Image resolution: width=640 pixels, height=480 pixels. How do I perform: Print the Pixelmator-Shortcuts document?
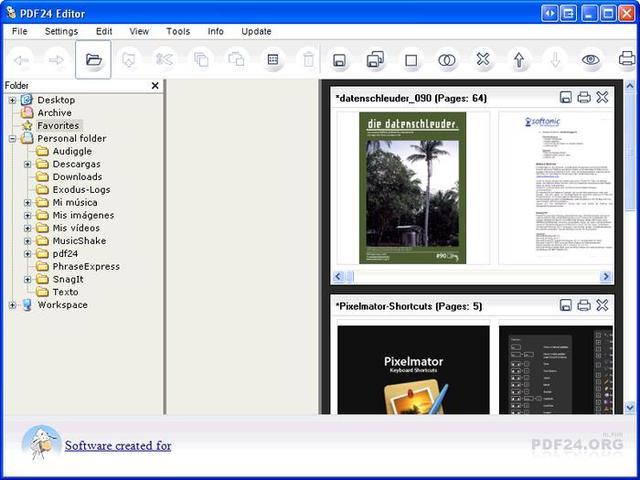click(x=584, y=305)
